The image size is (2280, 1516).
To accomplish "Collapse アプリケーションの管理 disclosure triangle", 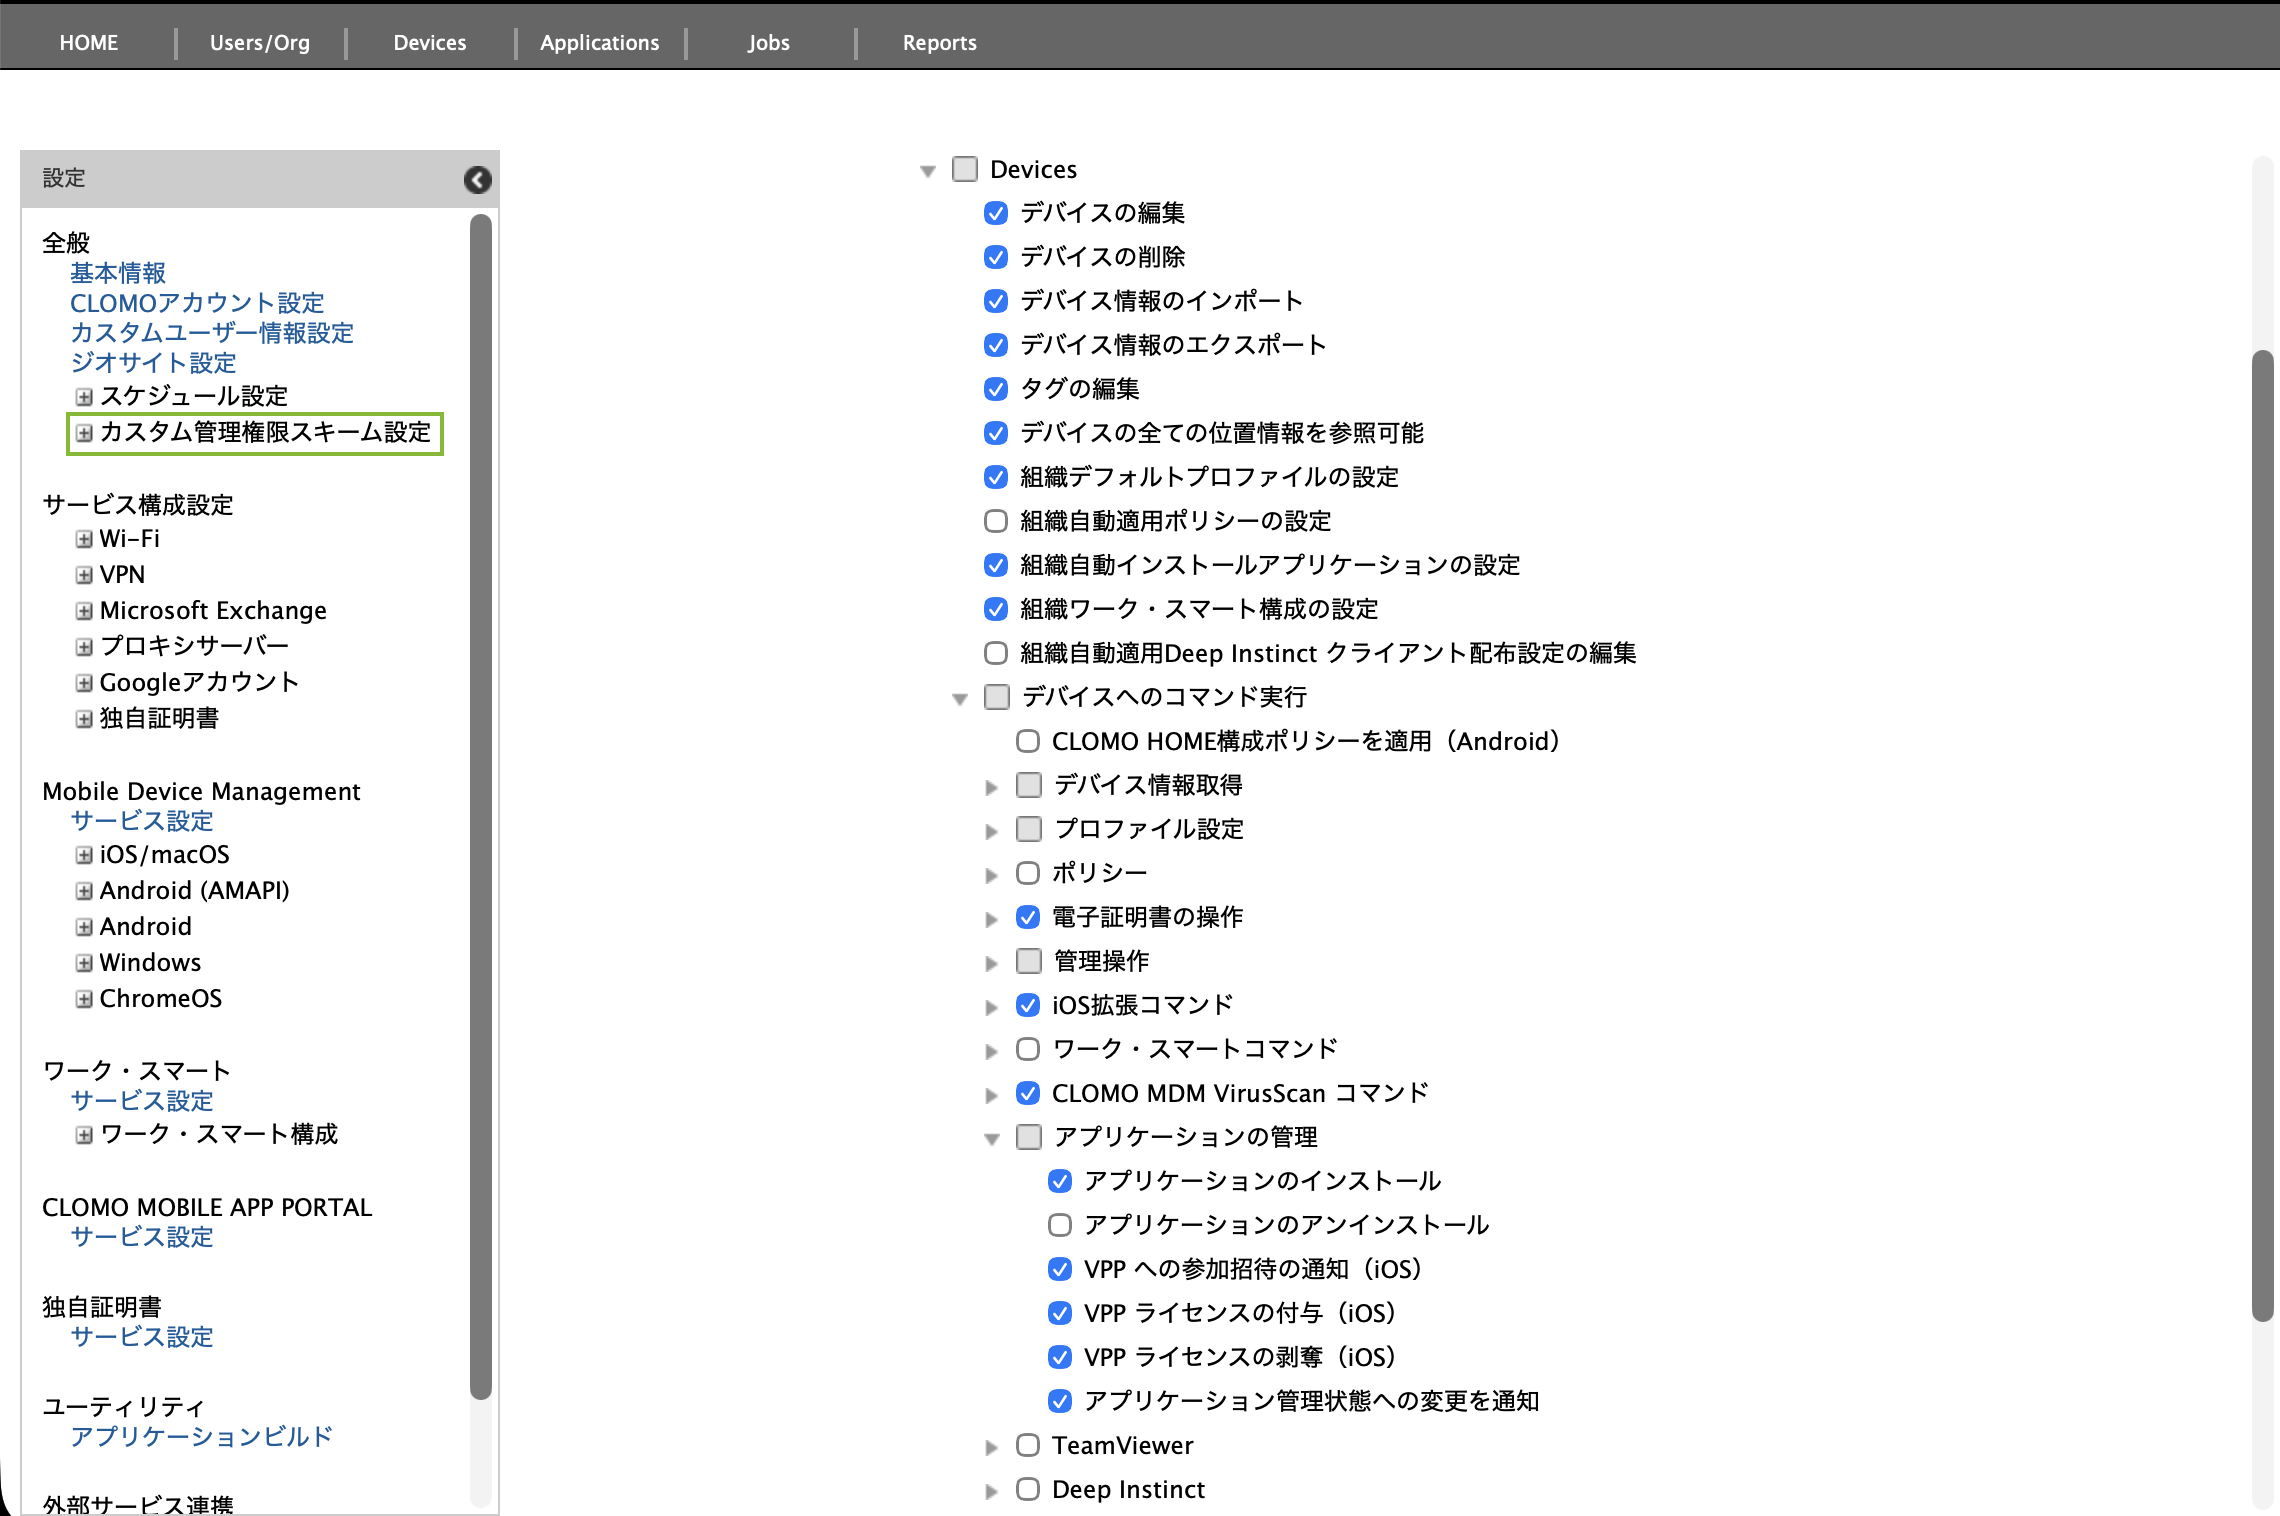I will coord(992,1139).
